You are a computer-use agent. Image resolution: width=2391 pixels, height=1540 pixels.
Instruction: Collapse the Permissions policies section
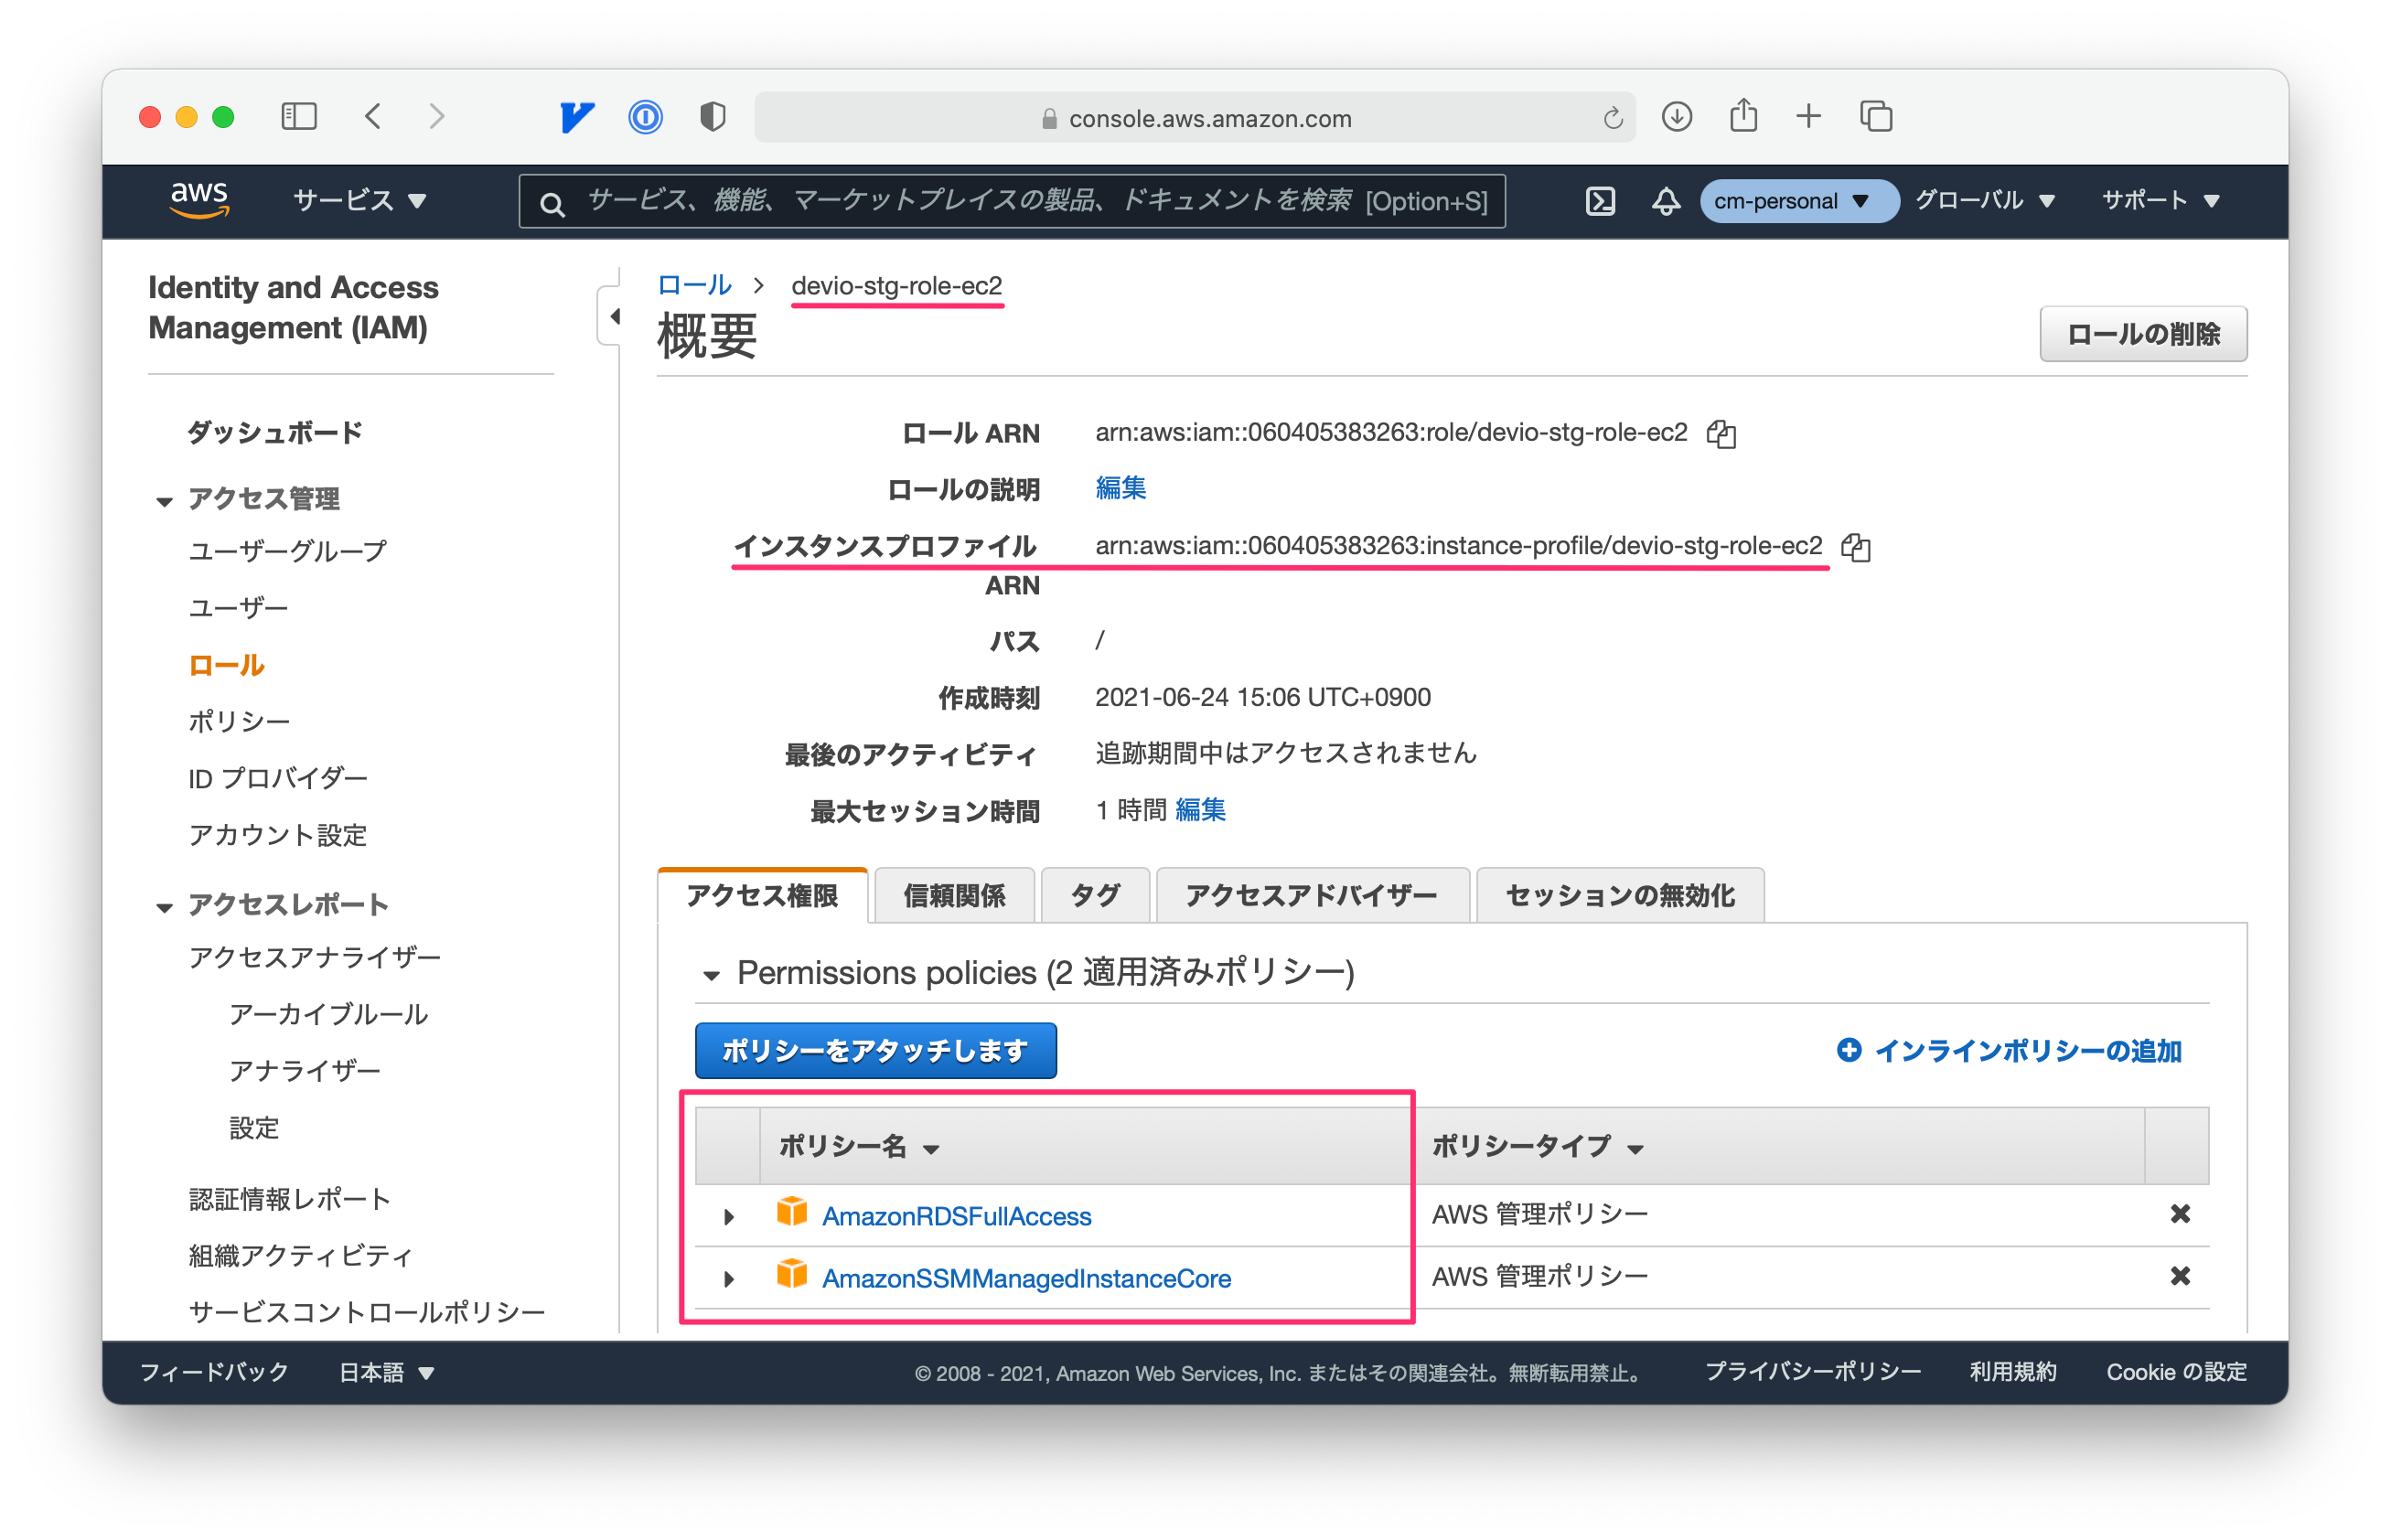pyautogui.click(x=711, y=975)
